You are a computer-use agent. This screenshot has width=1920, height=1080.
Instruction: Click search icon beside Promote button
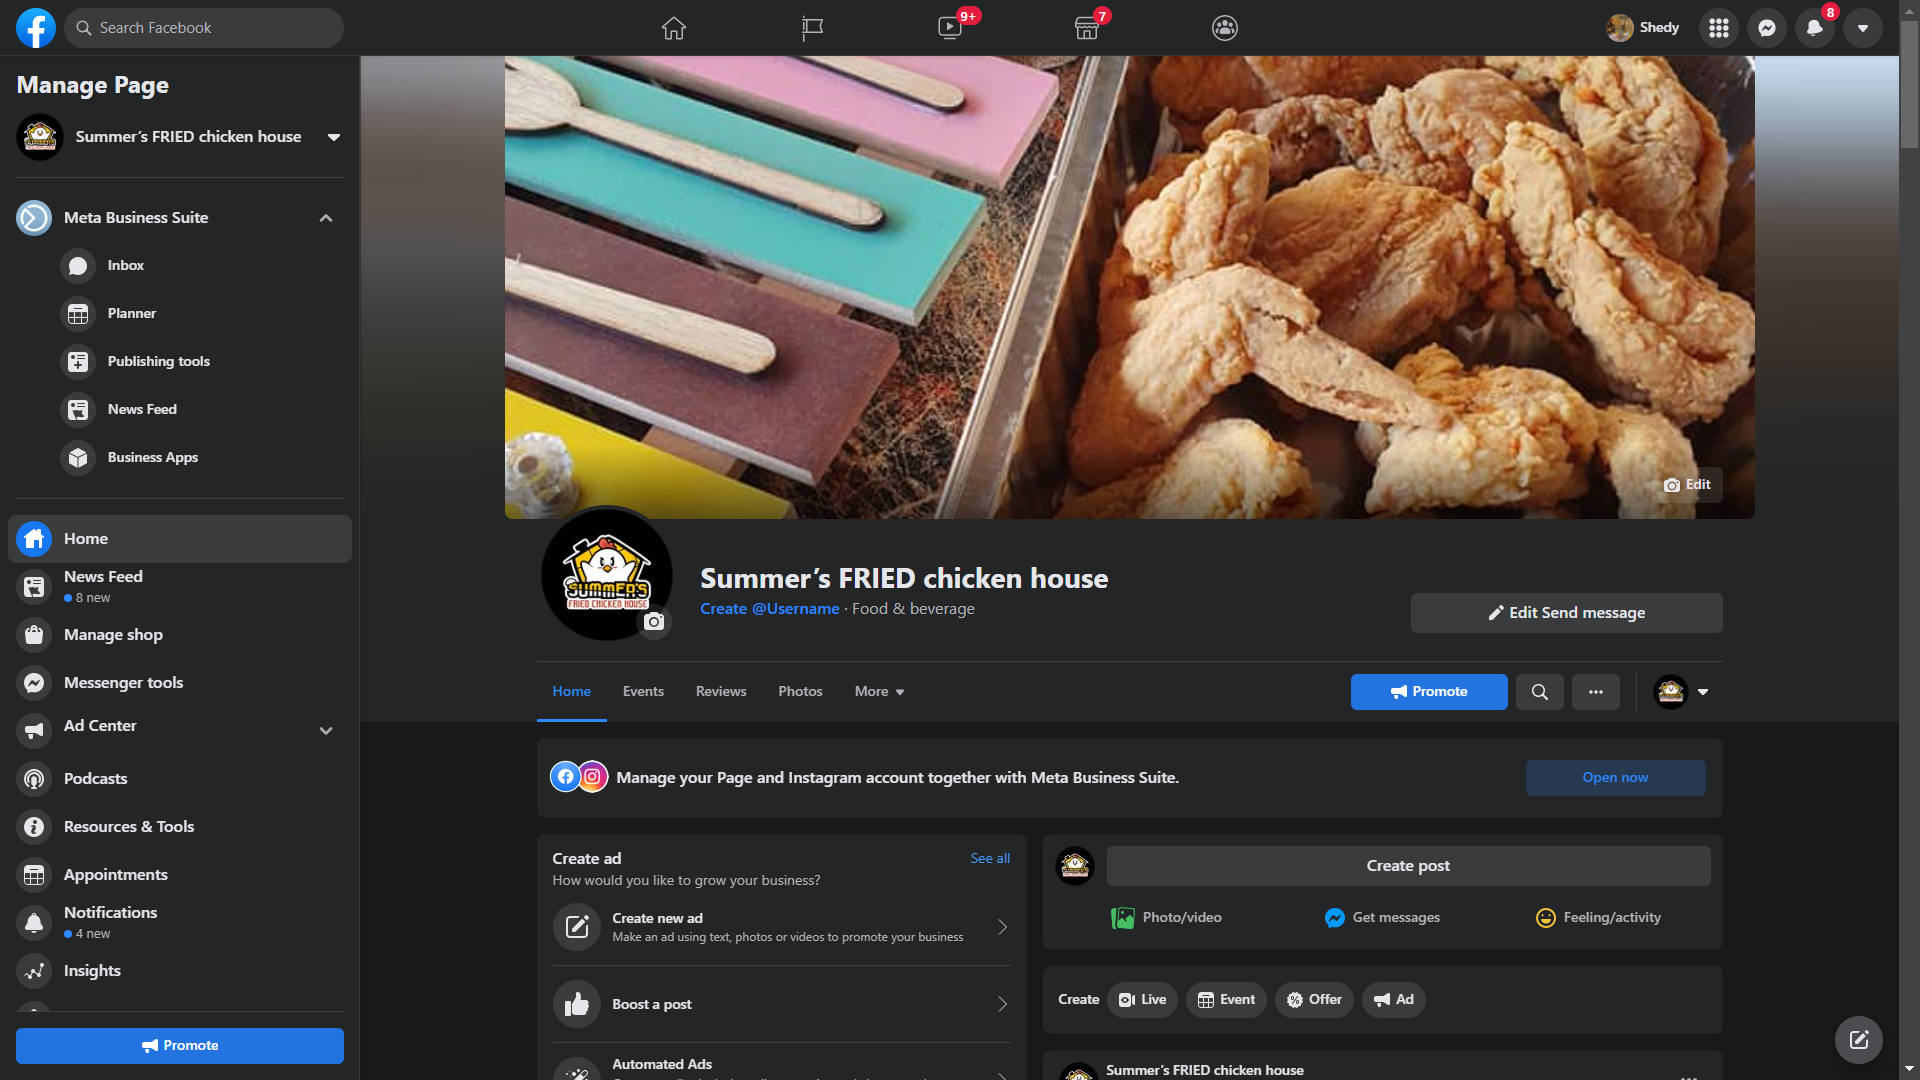click(x=1539, y=692)
